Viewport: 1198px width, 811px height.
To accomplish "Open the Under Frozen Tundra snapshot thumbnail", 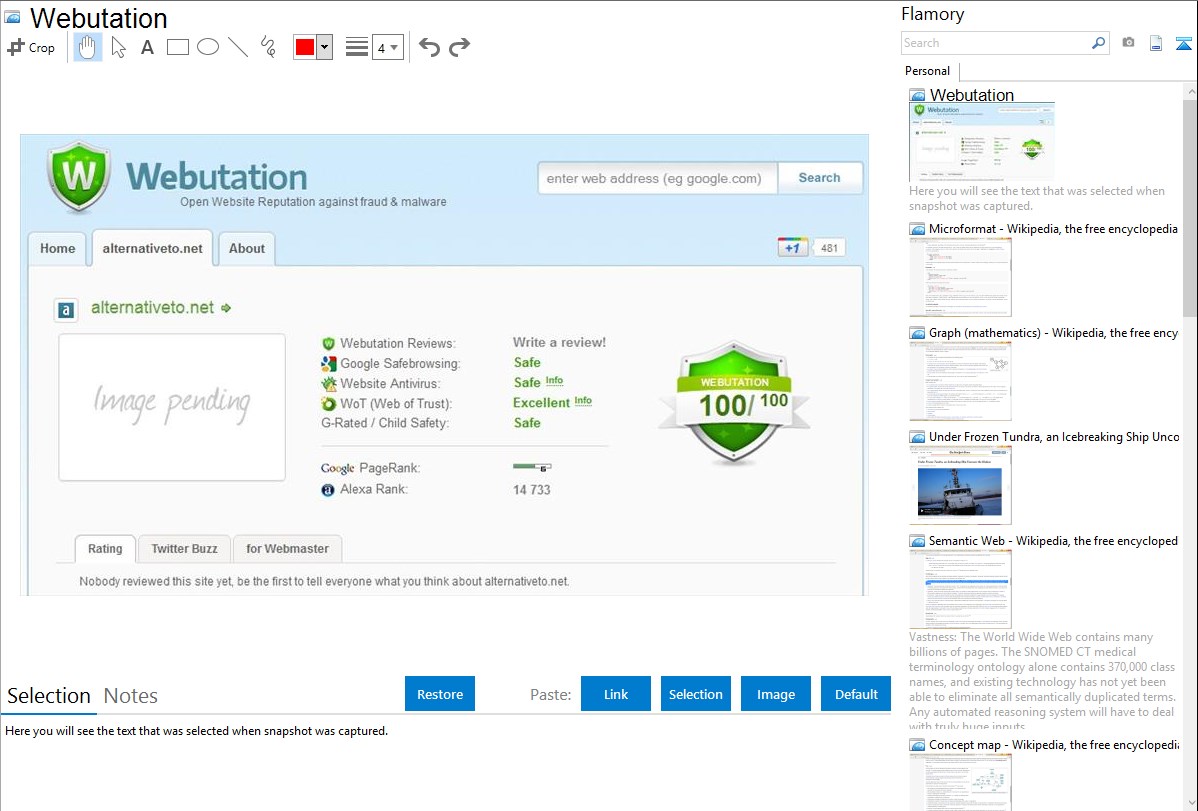I will (x=960, y=485).
